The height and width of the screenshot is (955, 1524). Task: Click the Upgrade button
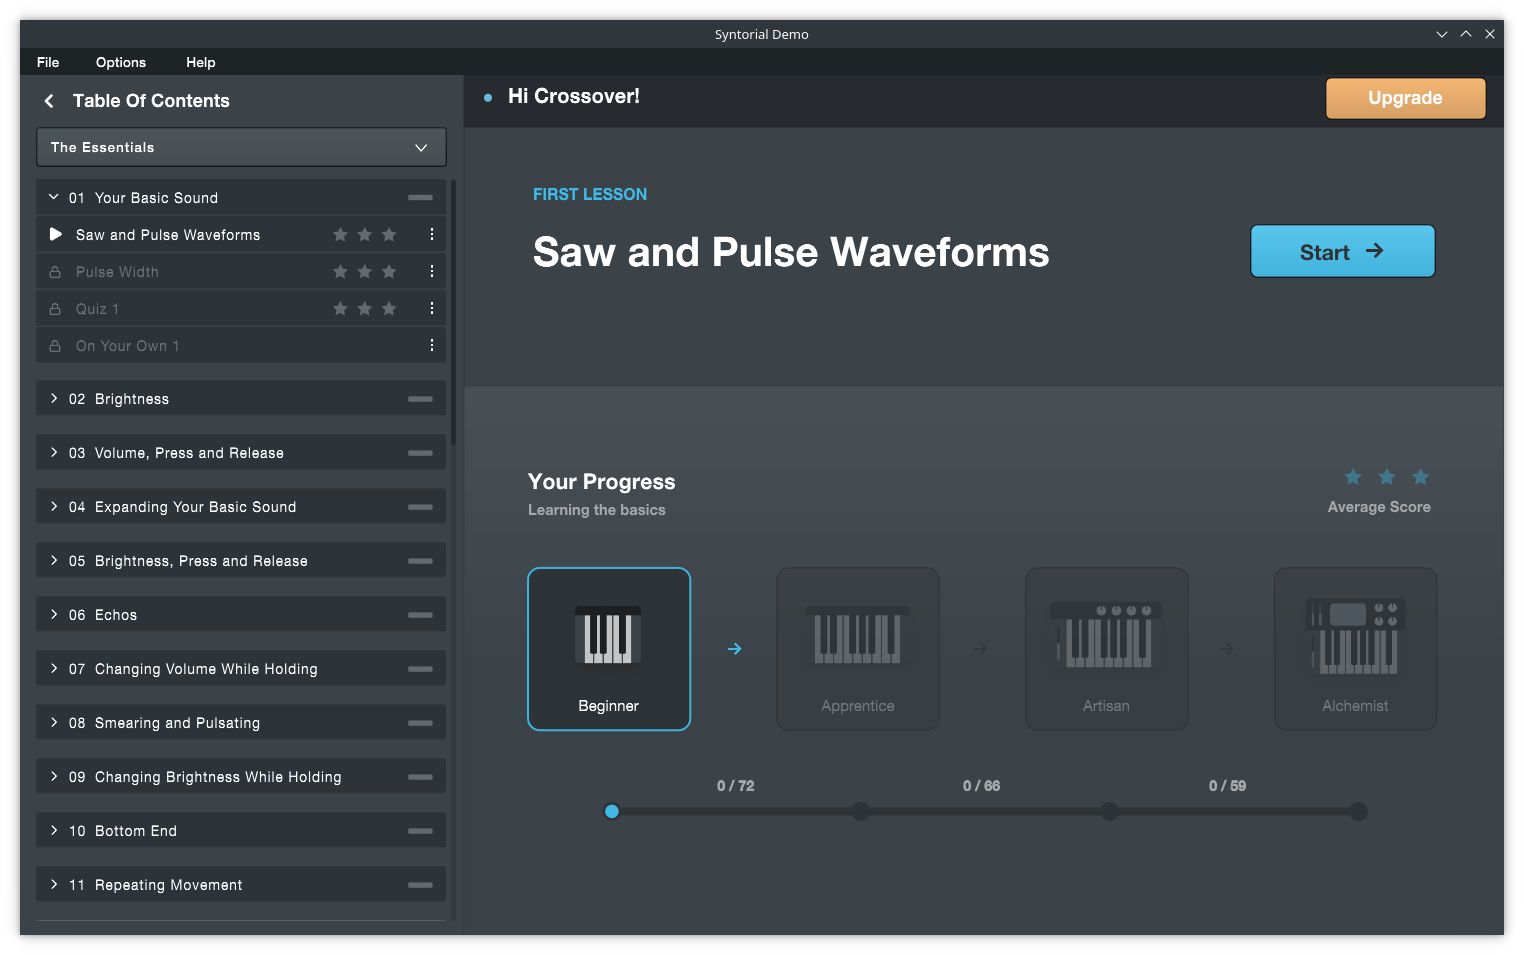coord(1405,98)
